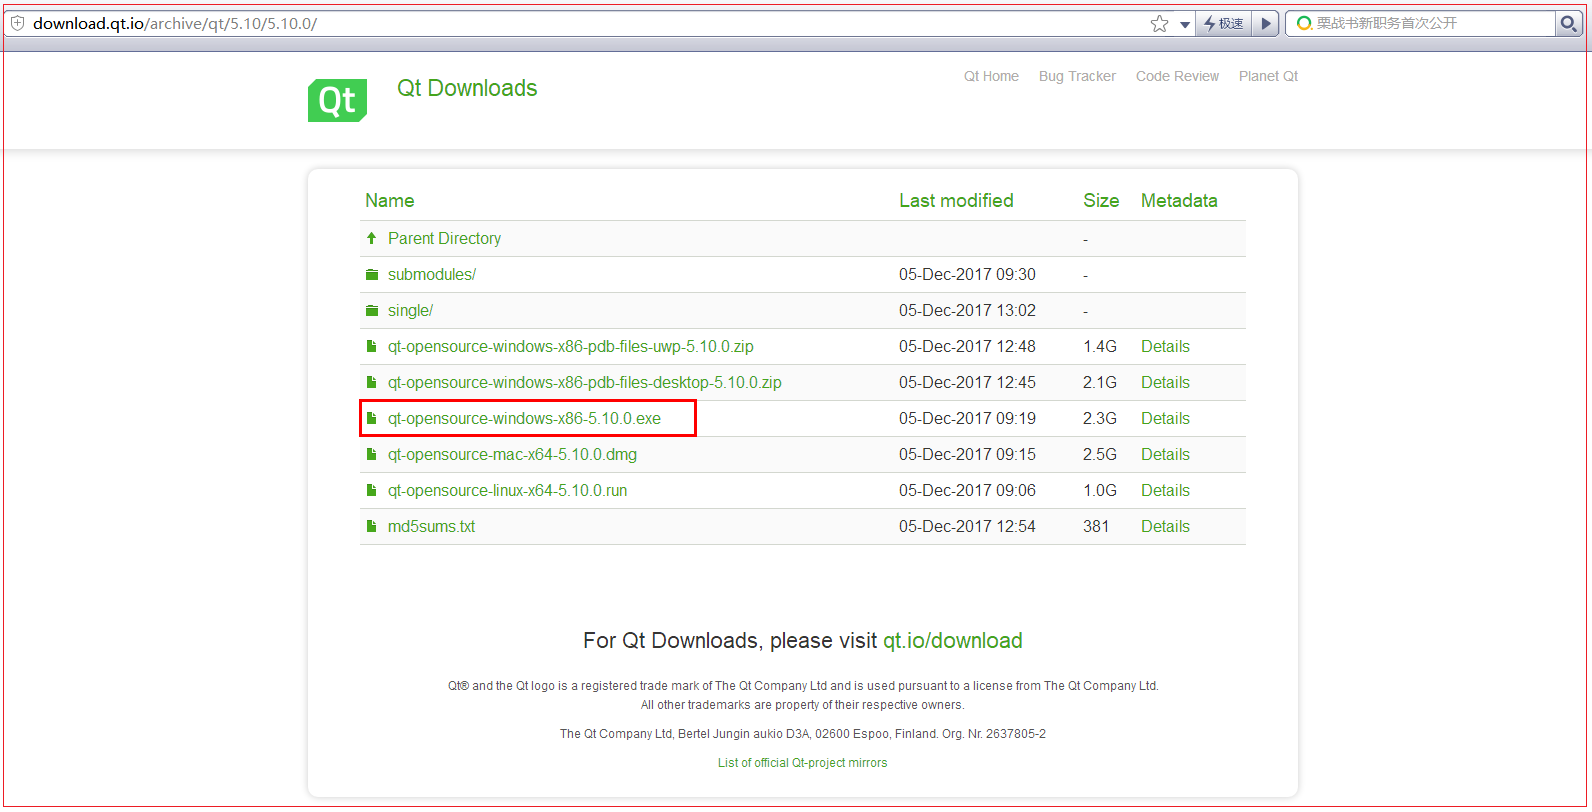Click the site security shield icon
Viewport: 1592px width, 812px height.
click(17, 23)
